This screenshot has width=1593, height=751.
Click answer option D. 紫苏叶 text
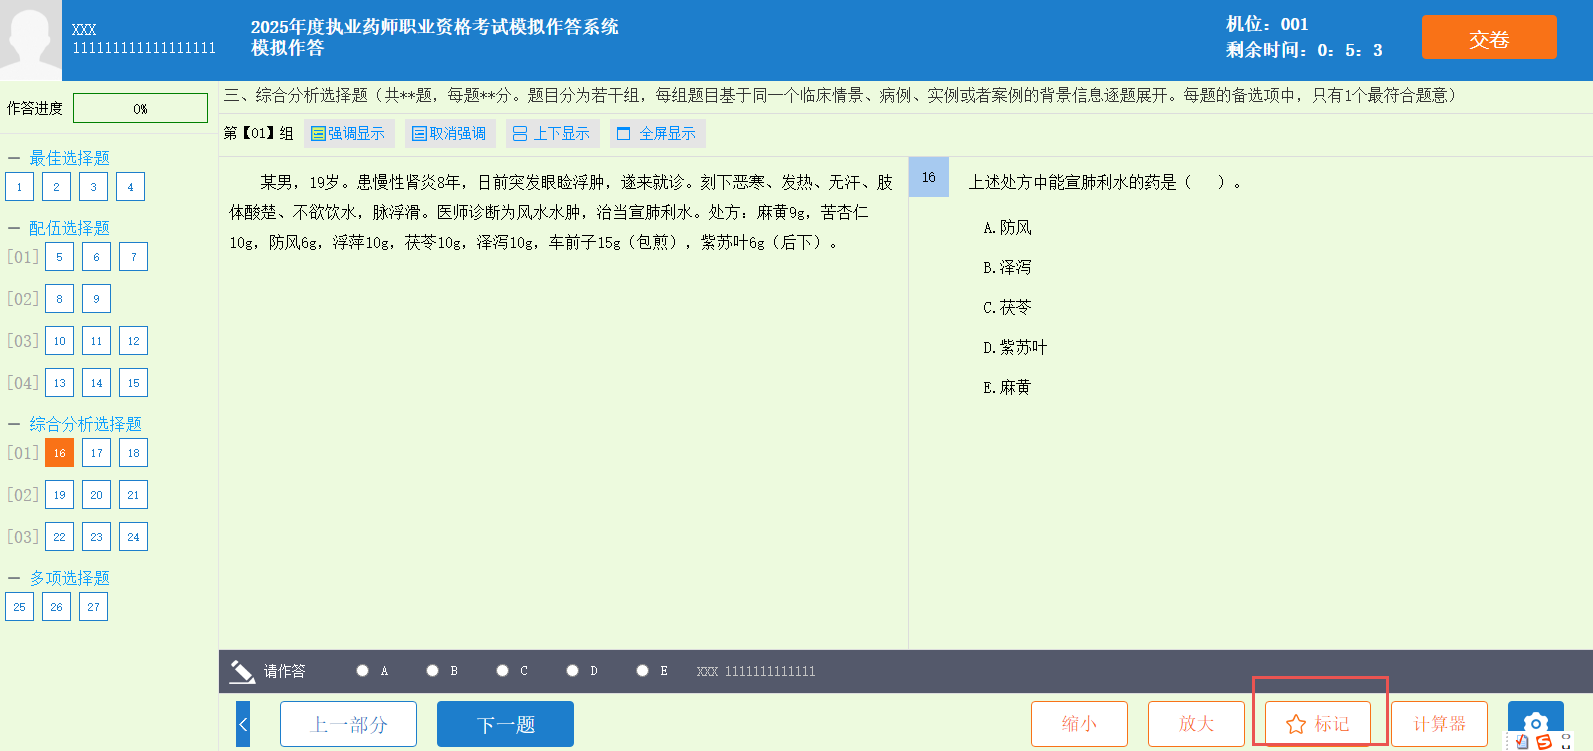(x=1015, y=347)
